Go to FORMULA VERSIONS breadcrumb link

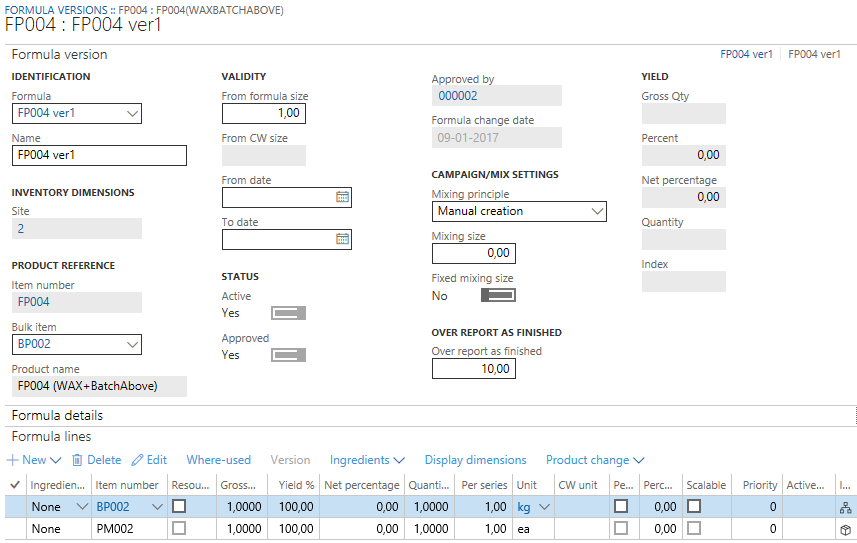(56, 10)
